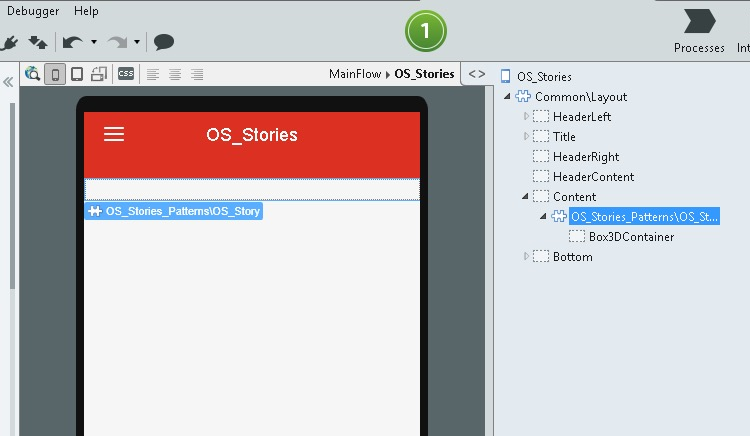Collapse the OS_Stories_Patterns\OS_St... node

543,216
